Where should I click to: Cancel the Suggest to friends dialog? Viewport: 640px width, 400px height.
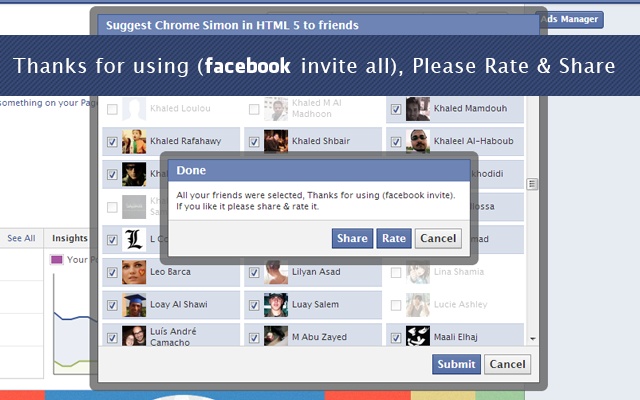(507, 364)
